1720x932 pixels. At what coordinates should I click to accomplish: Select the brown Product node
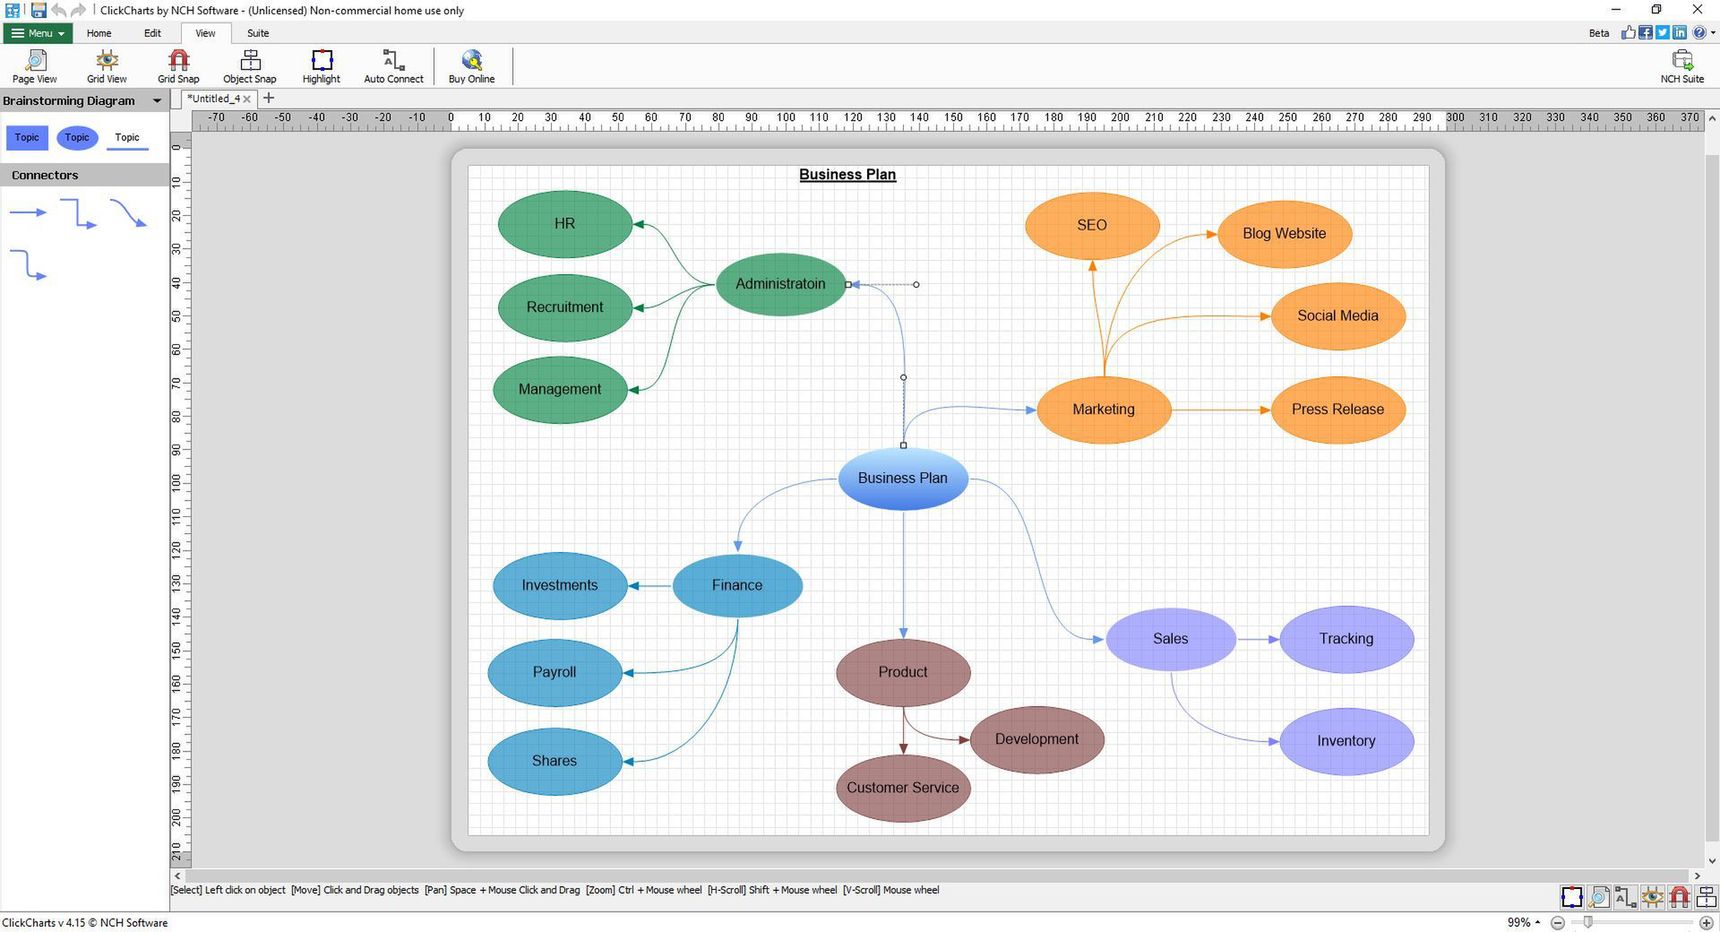point(903,672)
